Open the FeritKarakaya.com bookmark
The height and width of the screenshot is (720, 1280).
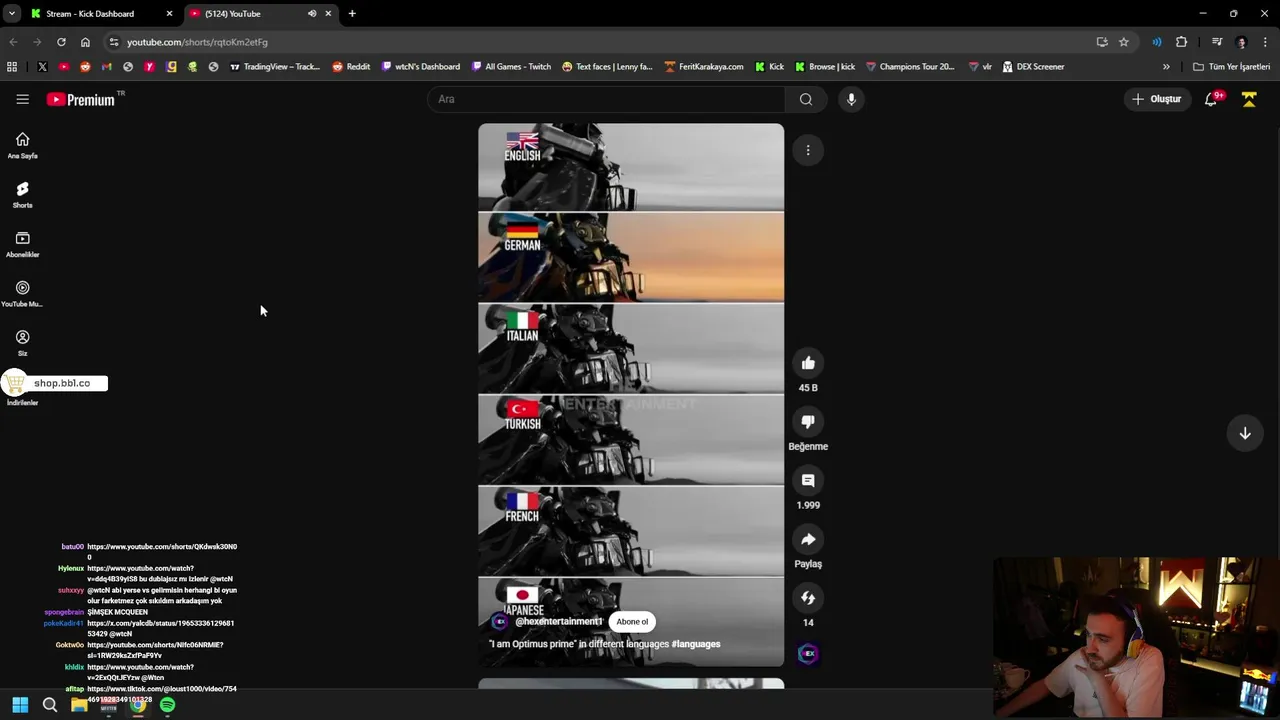(x=704, y=67)
